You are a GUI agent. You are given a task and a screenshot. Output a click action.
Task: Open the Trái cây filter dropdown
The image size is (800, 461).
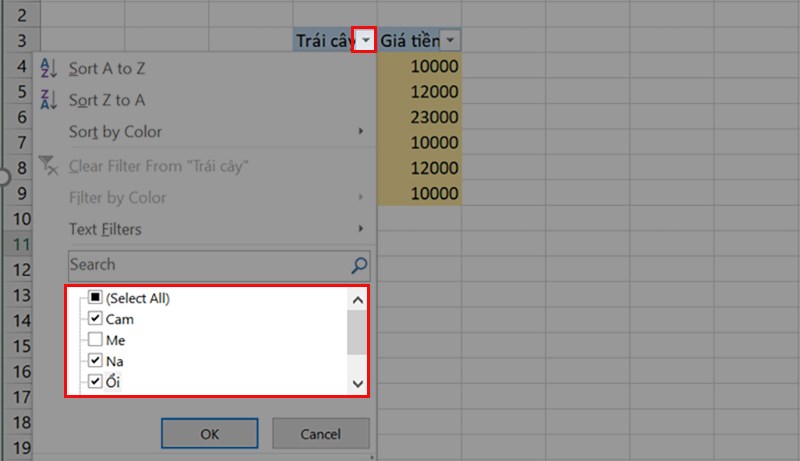tap(365, 40)
